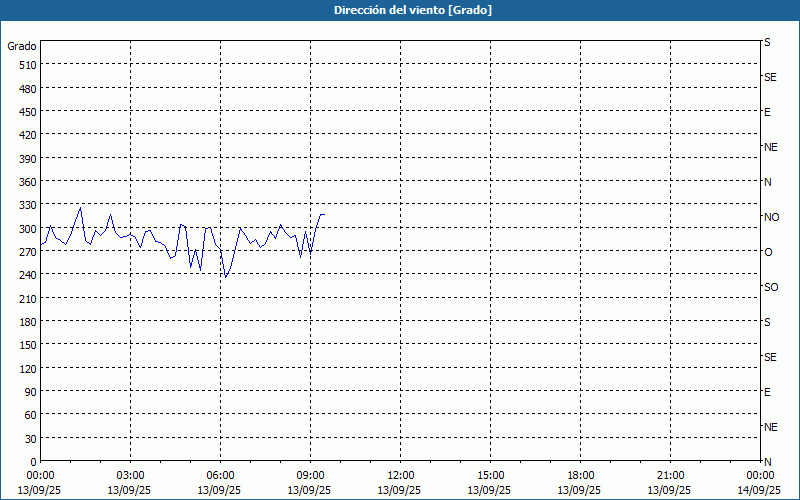This screenshot has height=500, width=800.
Task: Pick the 30 degree axis label
Action: [x=31, y=439]
